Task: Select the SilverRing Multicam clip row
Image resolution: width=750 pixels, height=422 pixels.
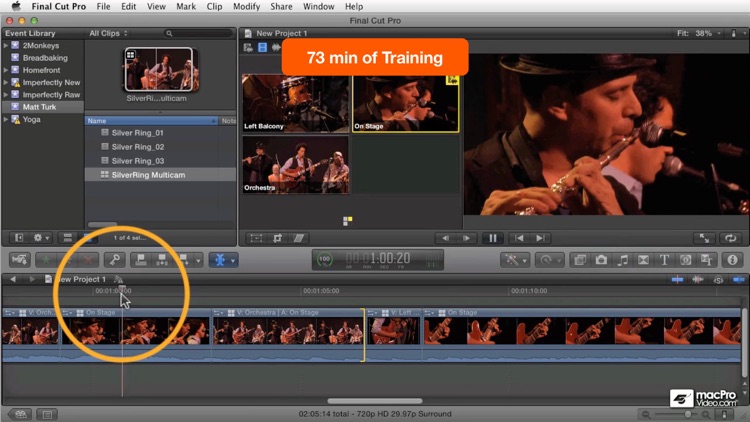Action: [160, 175]
